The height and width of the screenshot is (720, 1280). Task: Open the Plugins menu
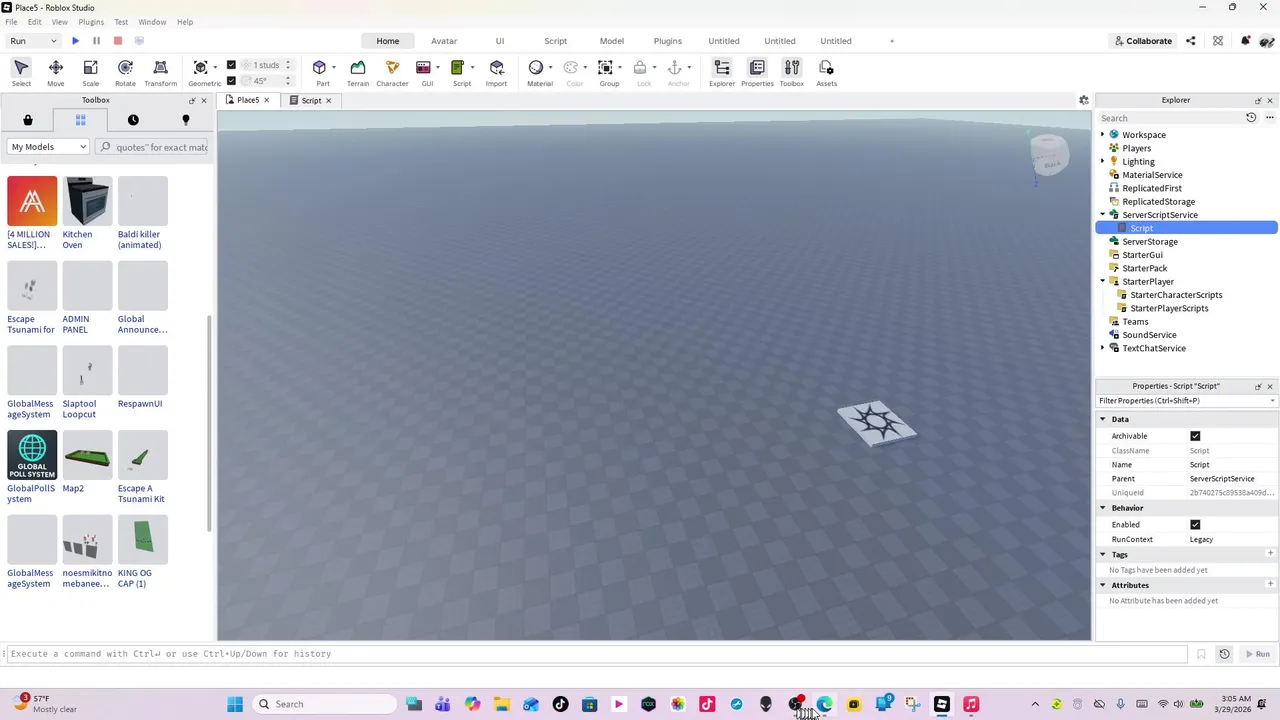pos(91,22)
